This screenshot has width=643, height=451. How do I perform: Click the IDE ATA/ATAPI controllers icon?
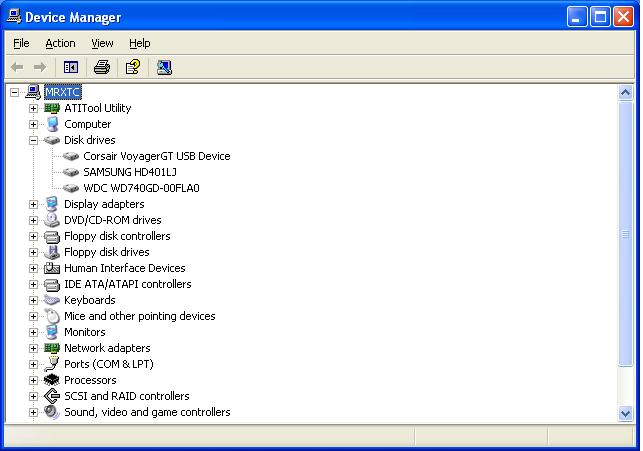point(52,285)
